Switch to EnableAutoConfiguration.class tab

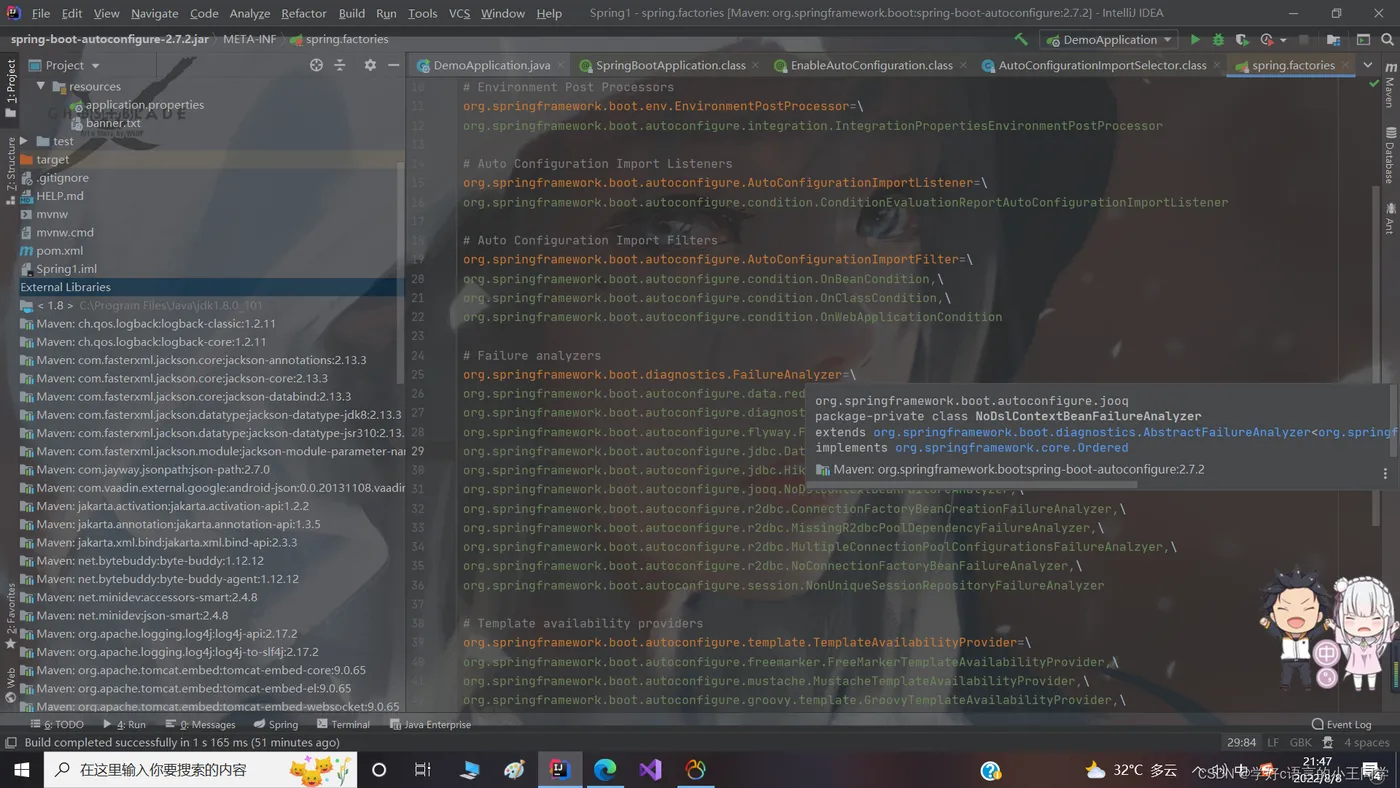click(871, 65)
